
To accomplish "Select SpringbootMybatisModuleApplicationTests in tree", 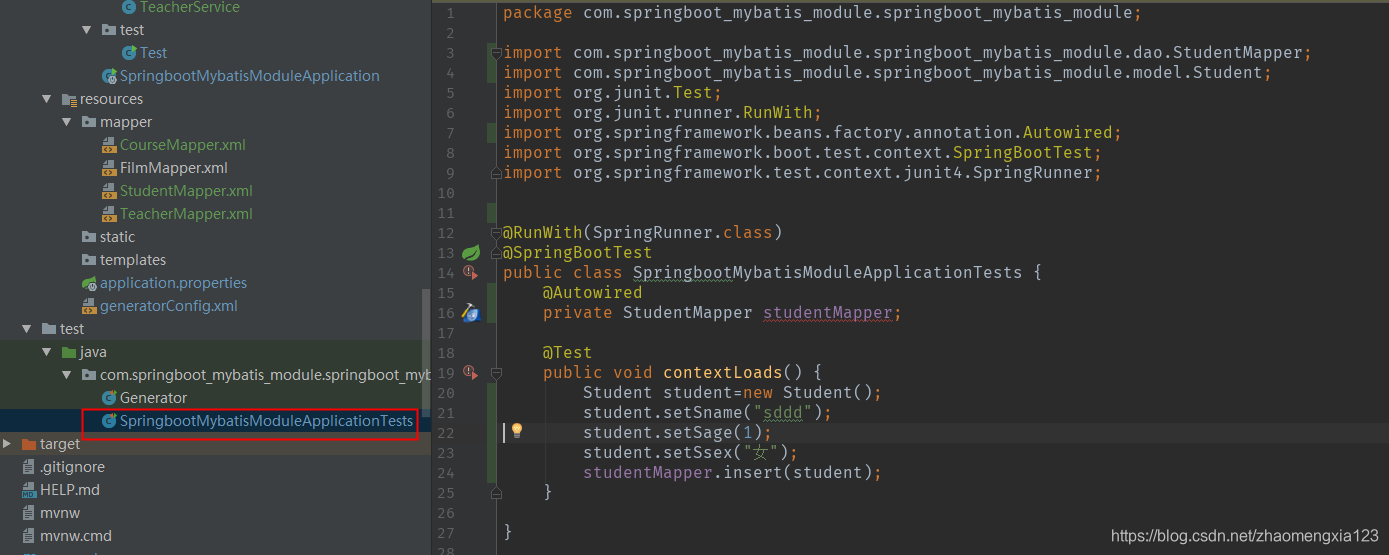I will tap(266, 421).
